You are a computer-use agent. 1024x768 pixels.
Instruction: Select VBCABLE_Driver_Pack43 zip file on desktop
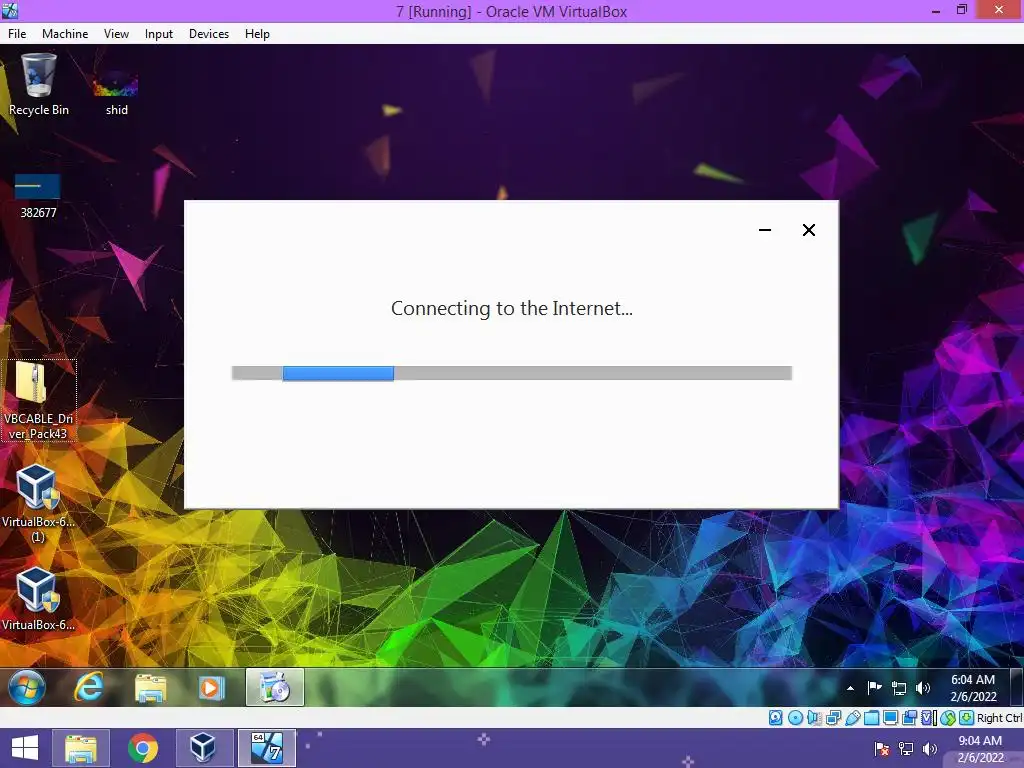point(39,400)
